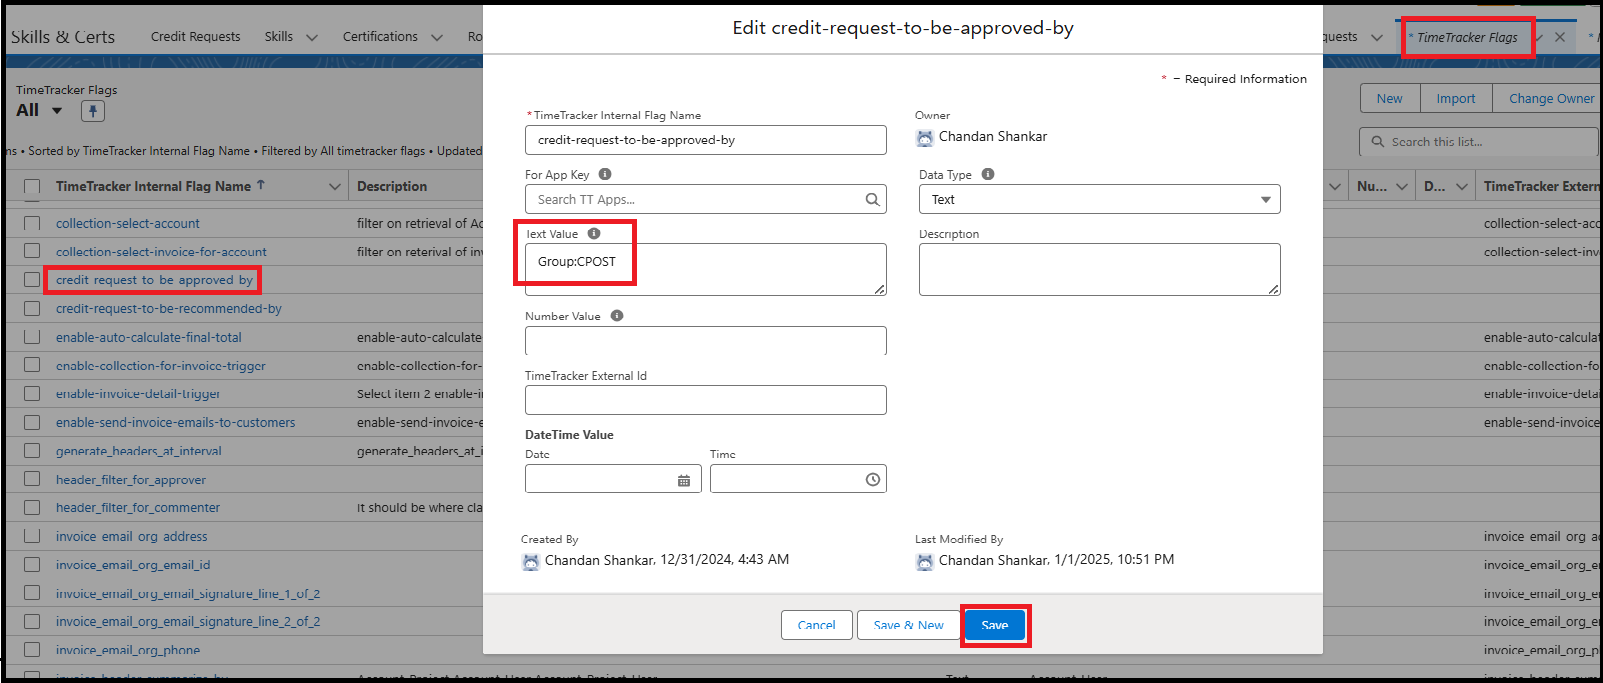This screenshot has height=683, width=1603.
Task: Click the Owner avatar icon next to Chandan Shankar
Action: click(925, 138)
